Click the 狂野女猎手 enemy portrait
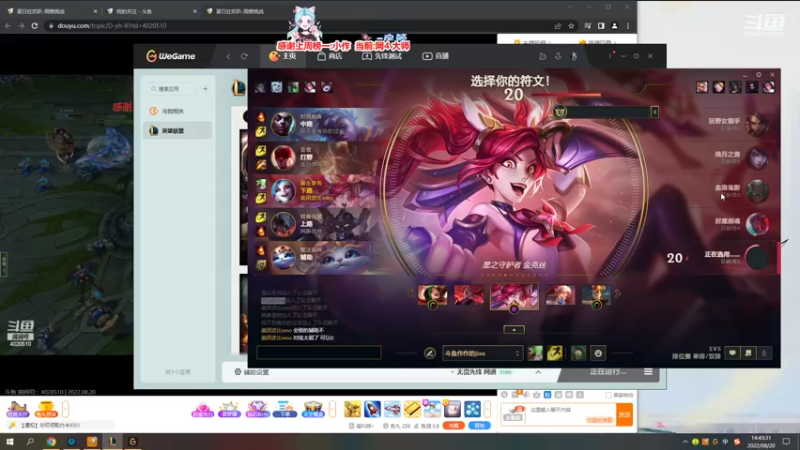Viewport: 800px width, 450px height. click(757, 124)
